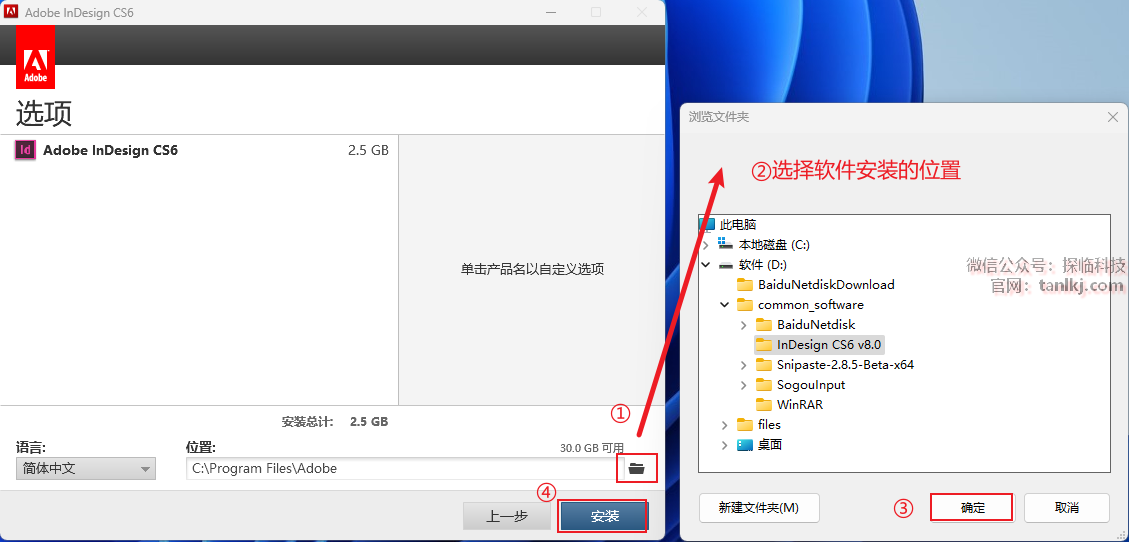The width and height of the screenshot is (1129, 542).
Task: Collapse the 软件 (D:) node
Action: tap(705, 265)
